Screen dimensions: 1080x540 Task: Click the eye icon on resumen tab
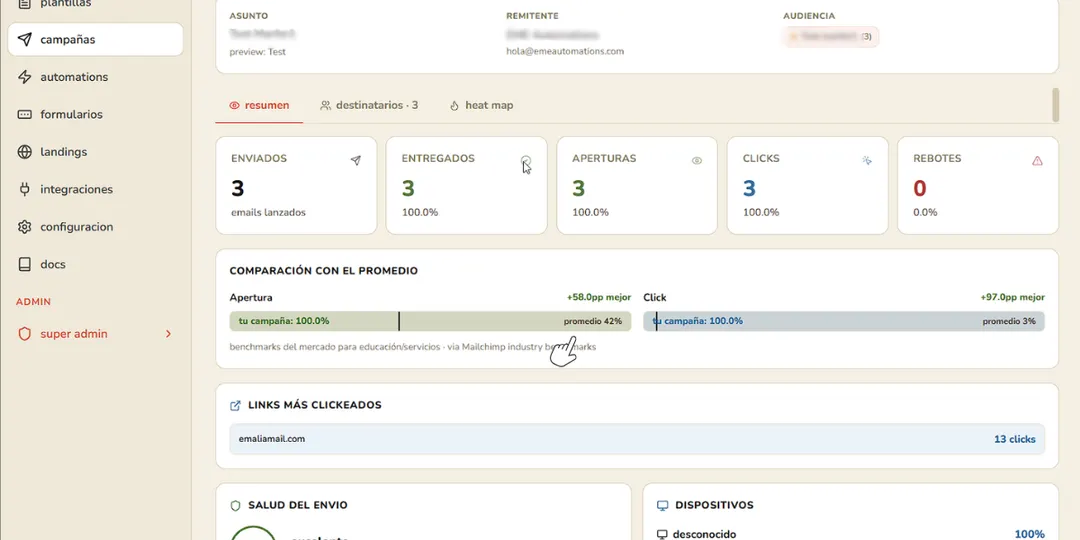234,105
